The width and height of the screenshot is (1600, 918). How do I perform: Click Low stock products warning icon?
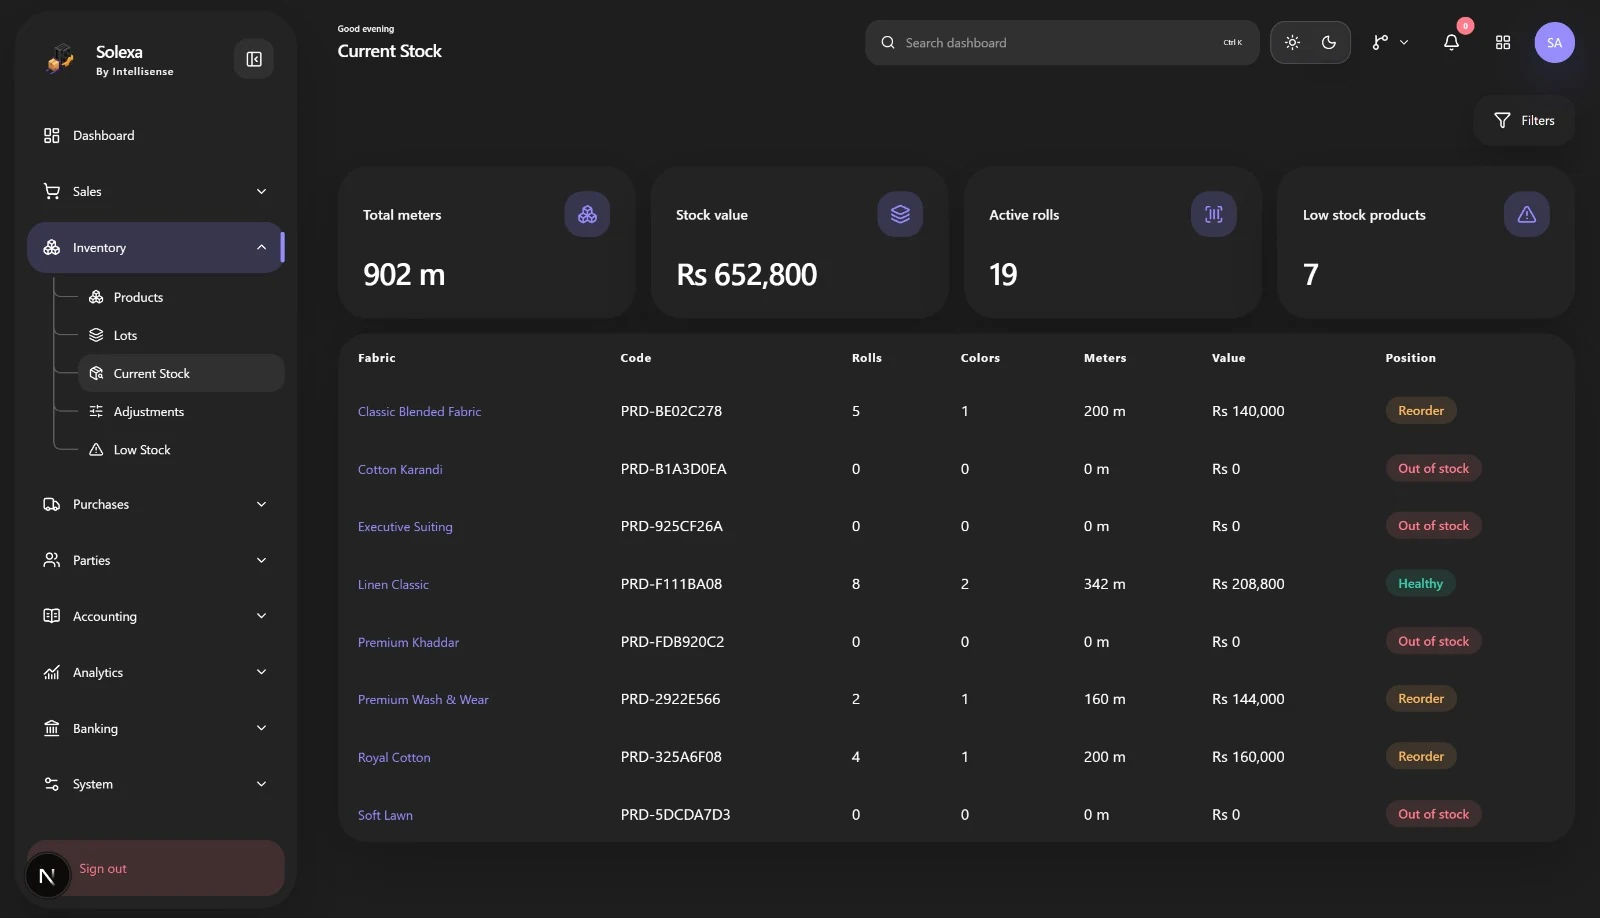coord(1526,214)
